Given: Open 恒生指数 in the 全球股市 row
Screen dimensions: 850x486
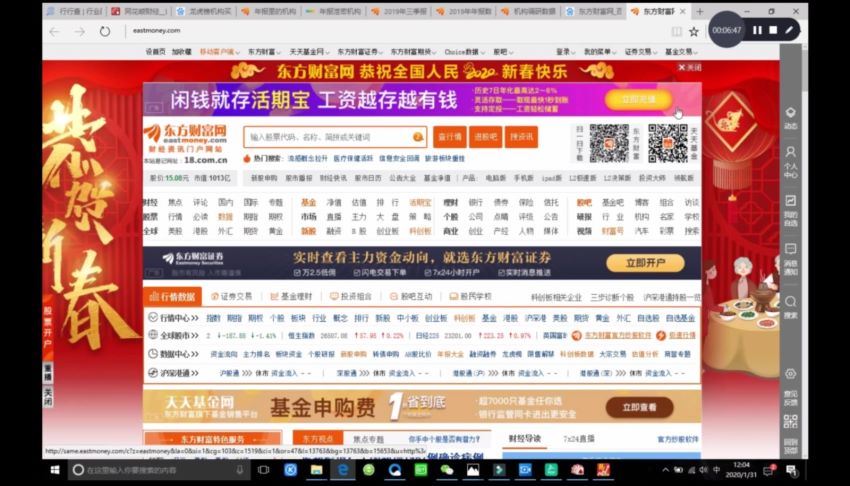Looking at the screenshot, I should (x=301, y=335).
